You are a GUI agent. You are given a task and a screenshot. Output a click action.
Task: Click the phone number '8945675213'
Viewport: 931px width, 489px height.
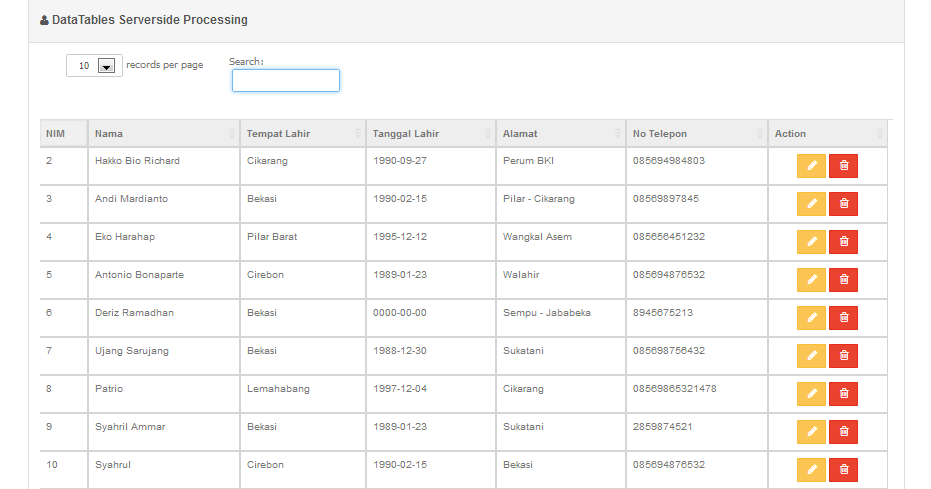[663, 313]
